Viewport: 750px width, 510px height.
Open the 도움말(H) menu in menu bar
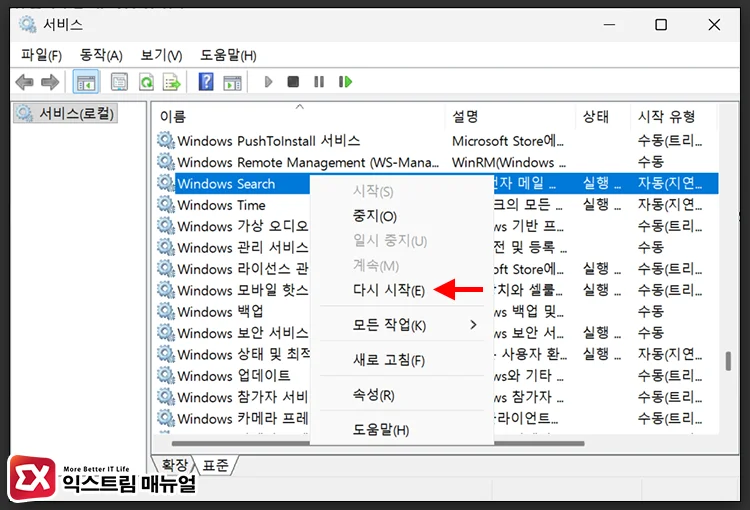click(228, 55)
